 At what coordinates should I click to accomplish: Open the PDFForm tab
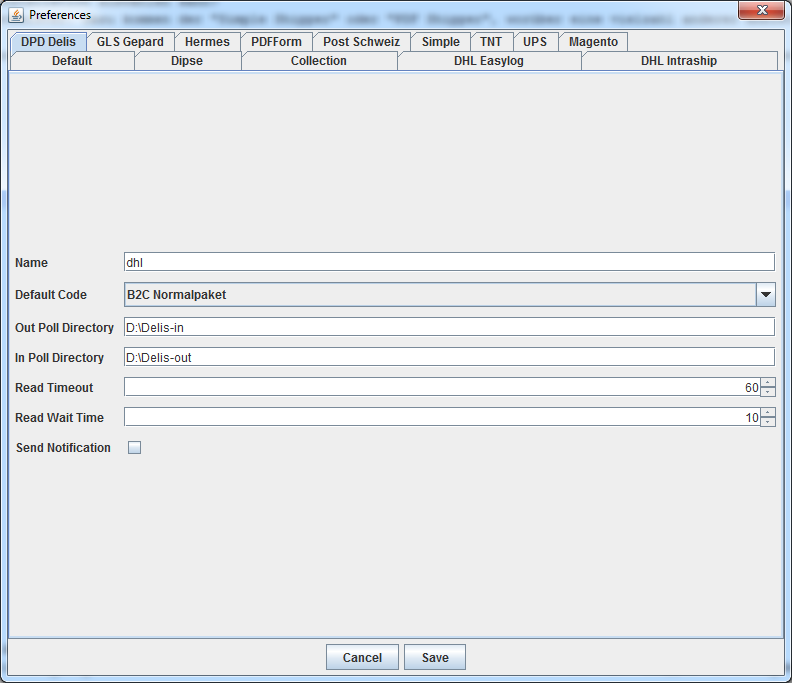(276, 41)
